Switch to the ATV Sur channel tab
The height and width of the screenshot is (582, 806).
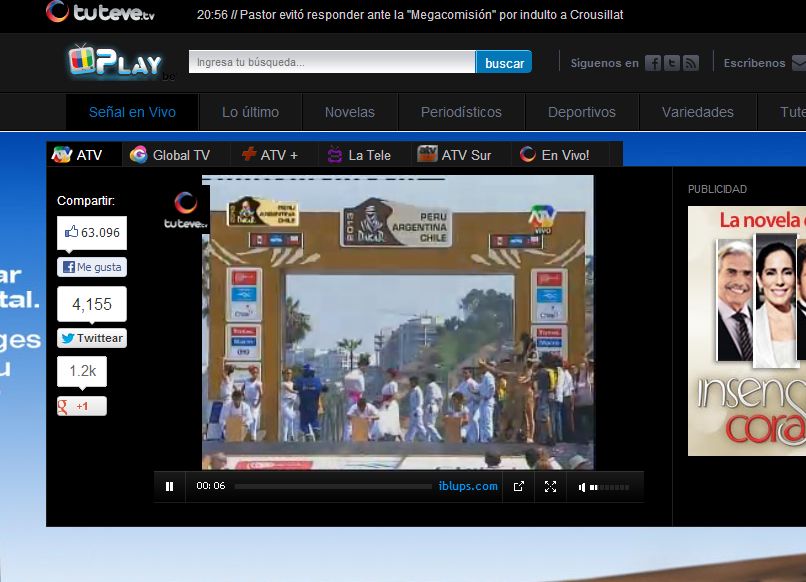[455, 155]
